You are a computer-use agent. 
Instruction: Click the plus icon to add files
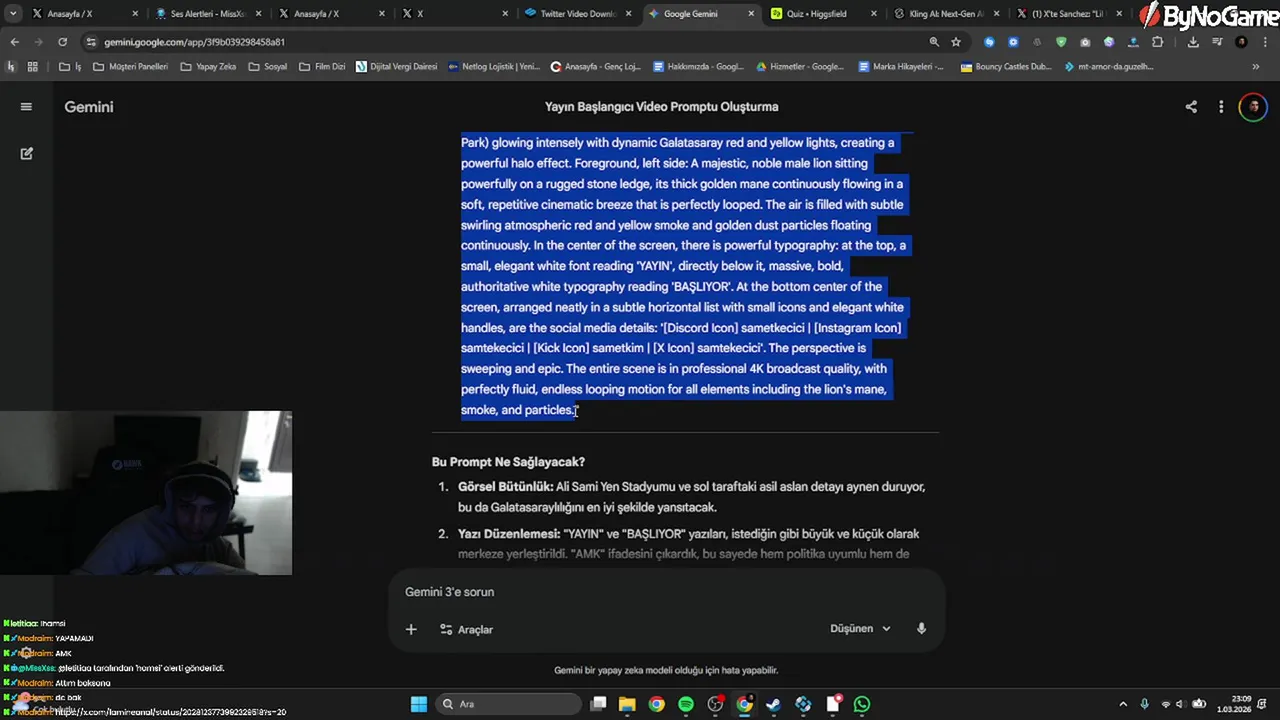pos(411,629)
